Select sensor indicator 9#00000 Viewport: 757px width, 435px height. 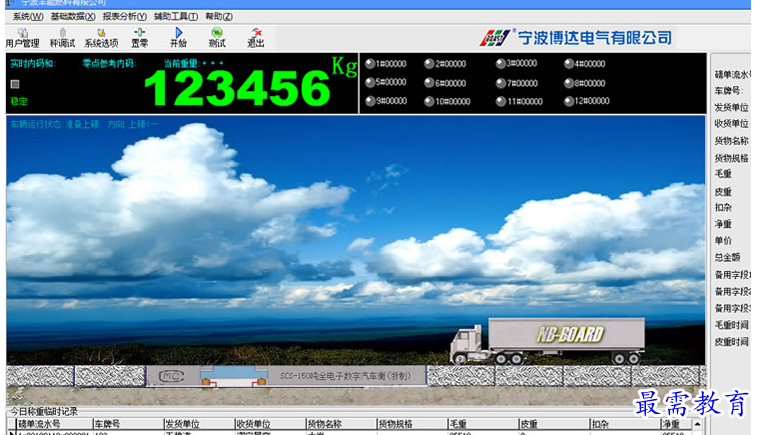(386, 101)
